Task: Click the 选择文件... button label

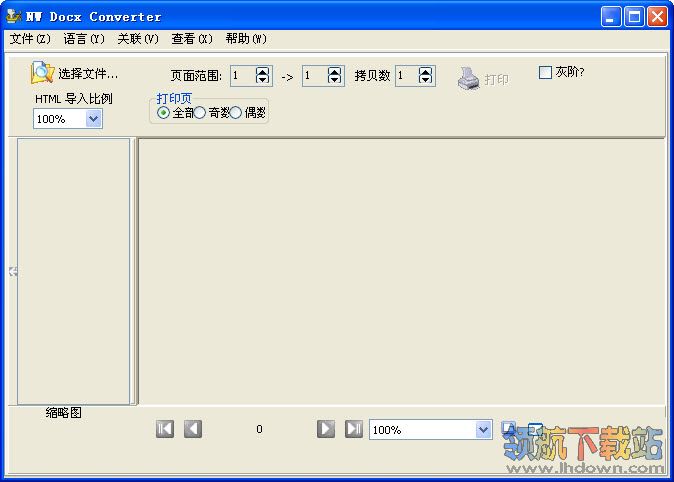Action: [x=88, y=74]
